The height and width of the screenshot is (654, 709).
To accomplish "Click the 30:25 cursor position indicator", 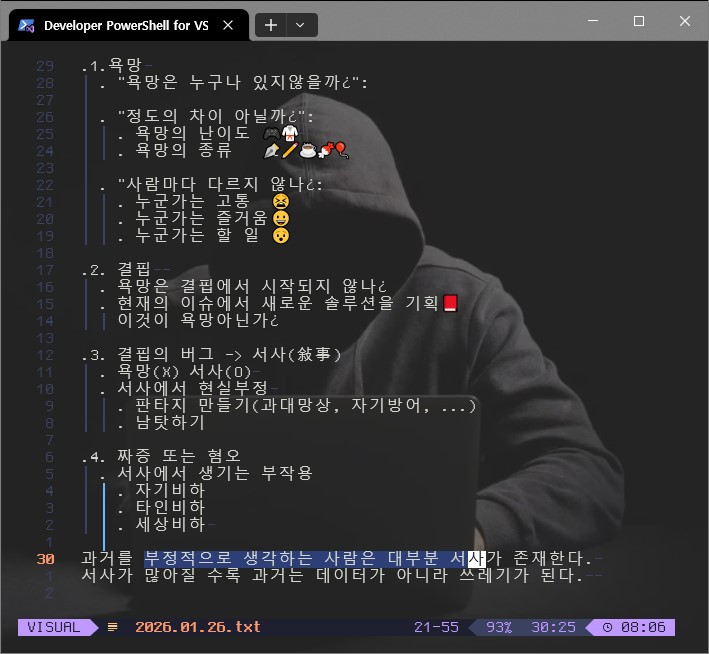I will [553, 627].
